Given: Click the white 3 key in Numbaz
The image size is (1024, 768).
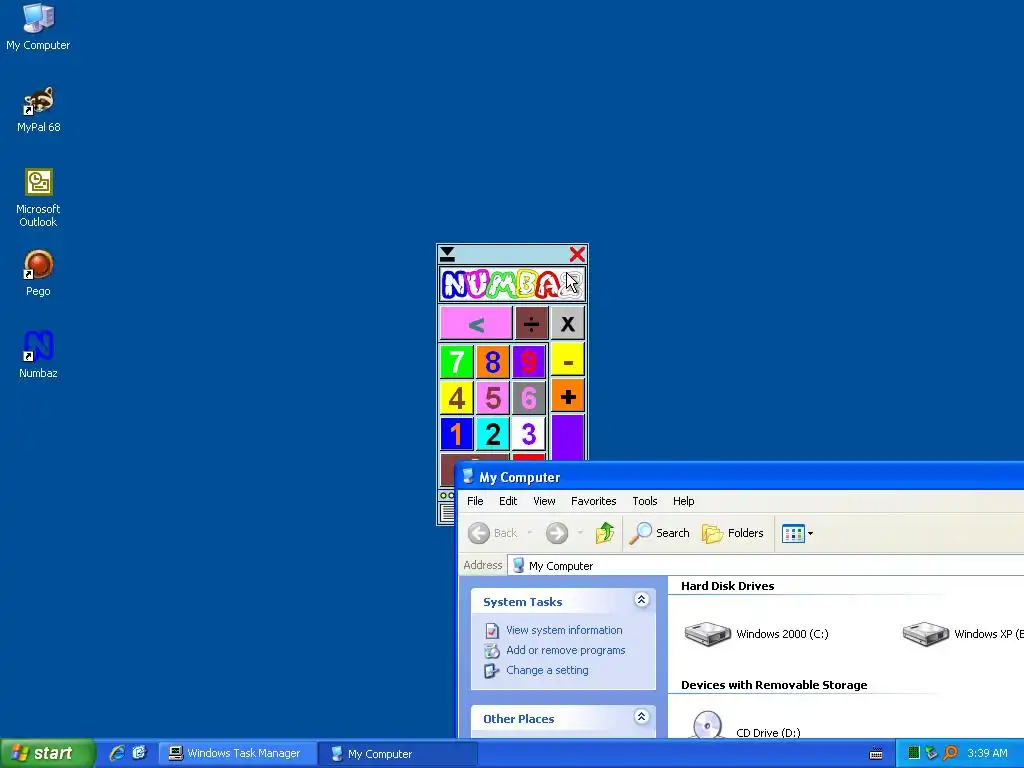Looking at the screenshot, I should click(x=528, y=434).
